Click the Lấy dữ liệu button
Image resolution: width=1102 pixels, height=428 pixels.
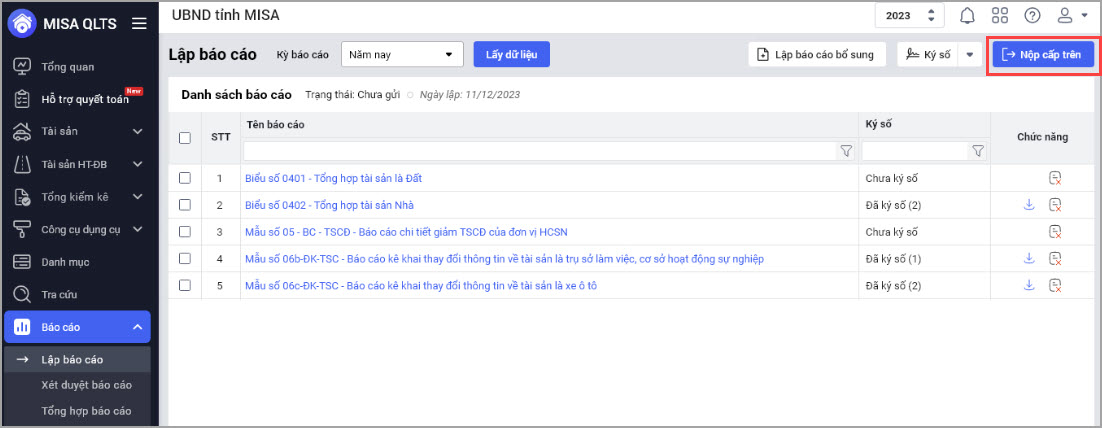(511, 54)
